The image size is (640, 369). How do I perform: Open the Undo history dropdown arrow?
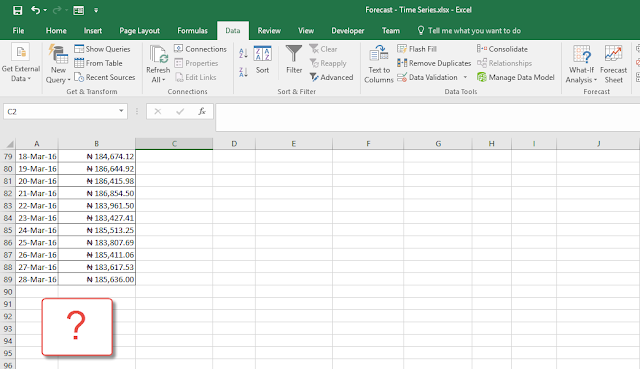click(x=45, y=10)
